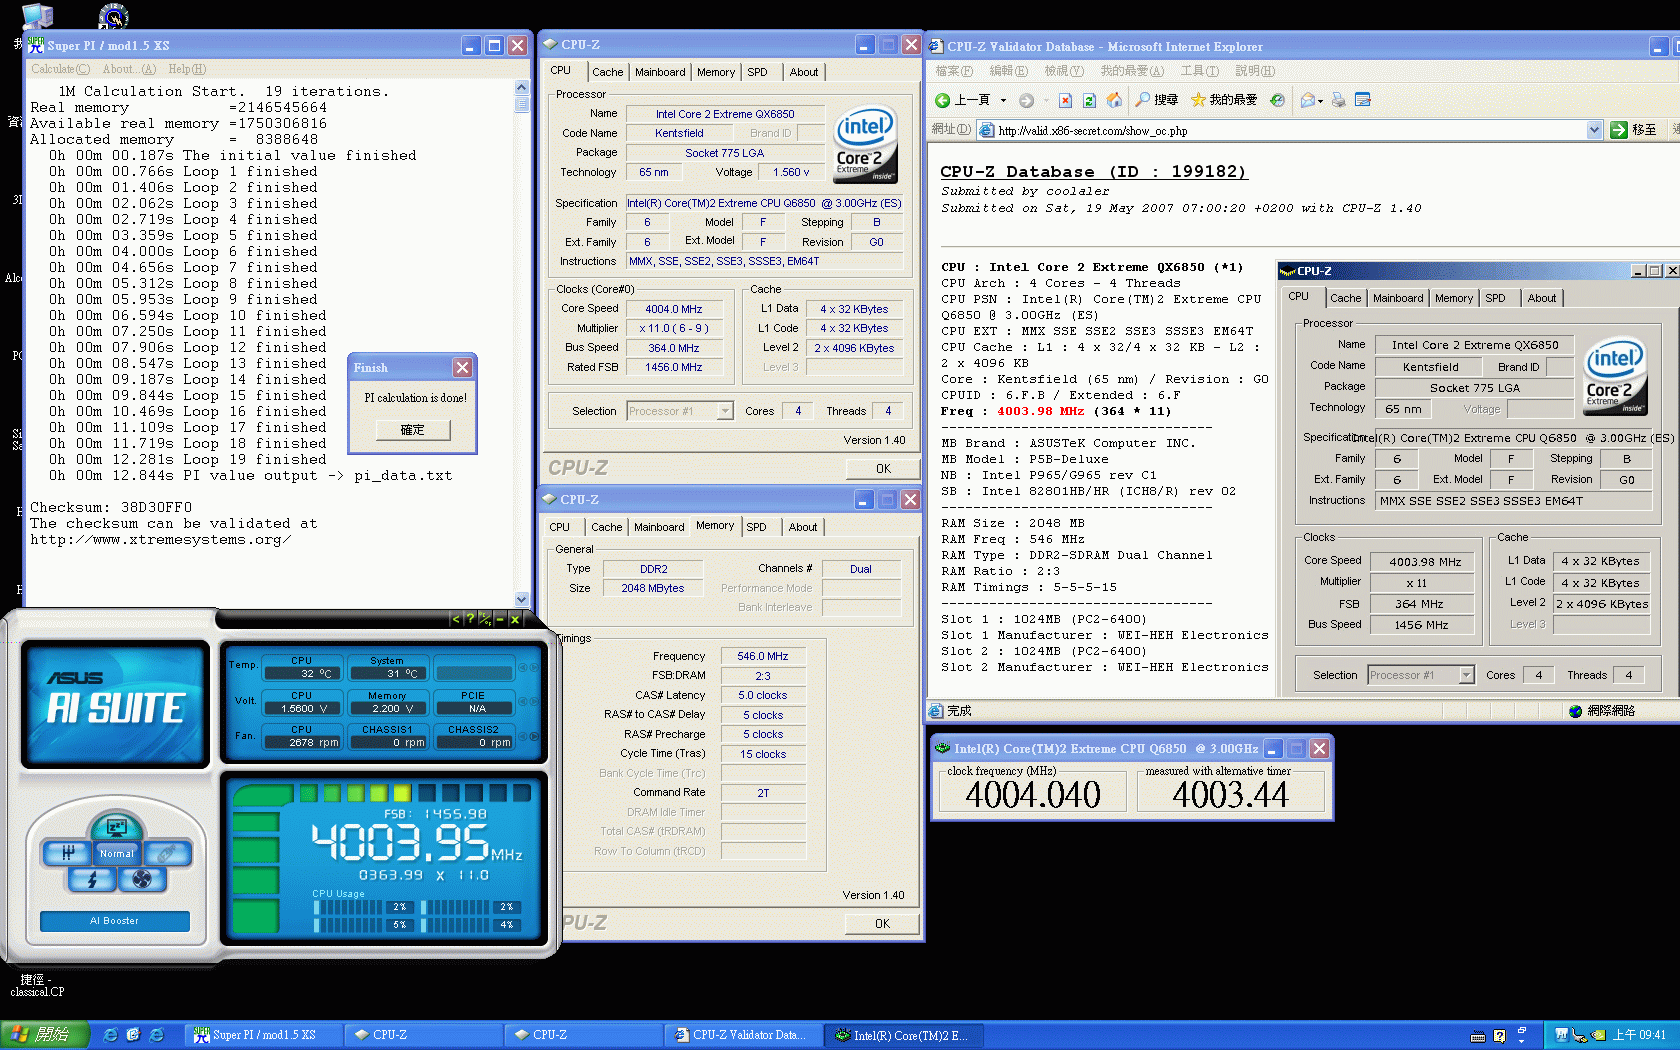The image size is (1680, 1050).
Task: Click IE Back arrow icon
Action: coord(942,100)
